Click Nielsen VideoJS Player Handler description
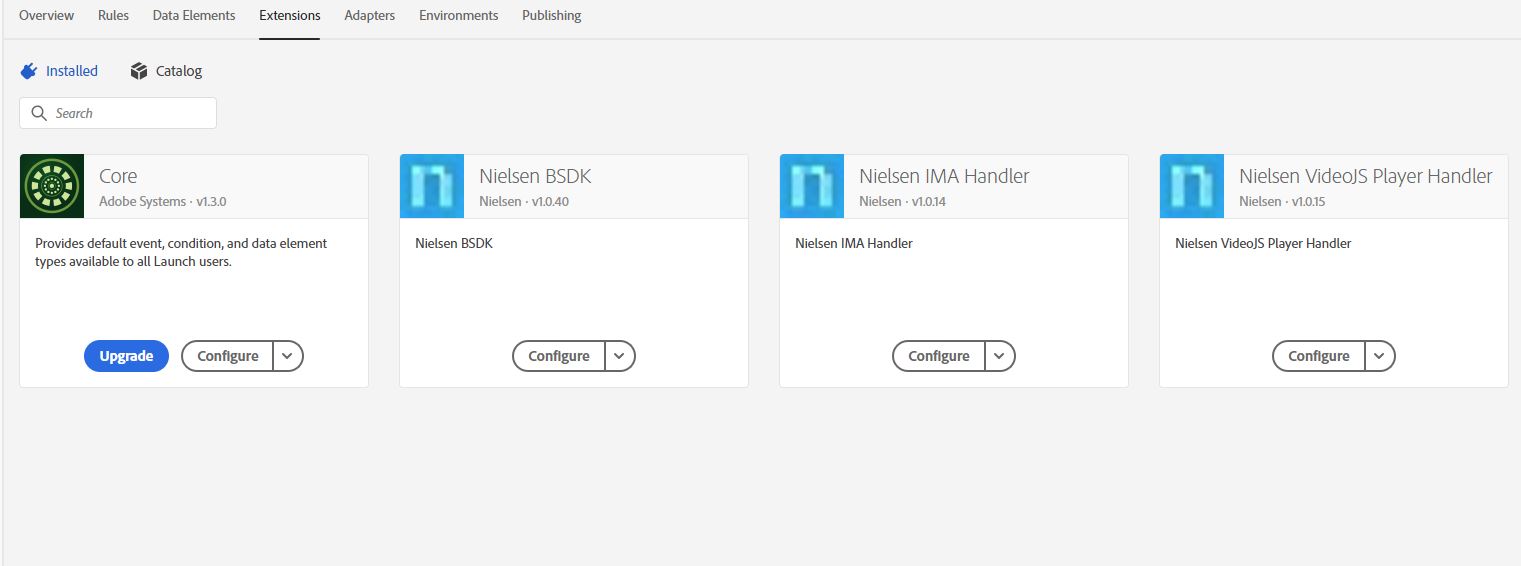1521x566 pixels. (1263, 243)
